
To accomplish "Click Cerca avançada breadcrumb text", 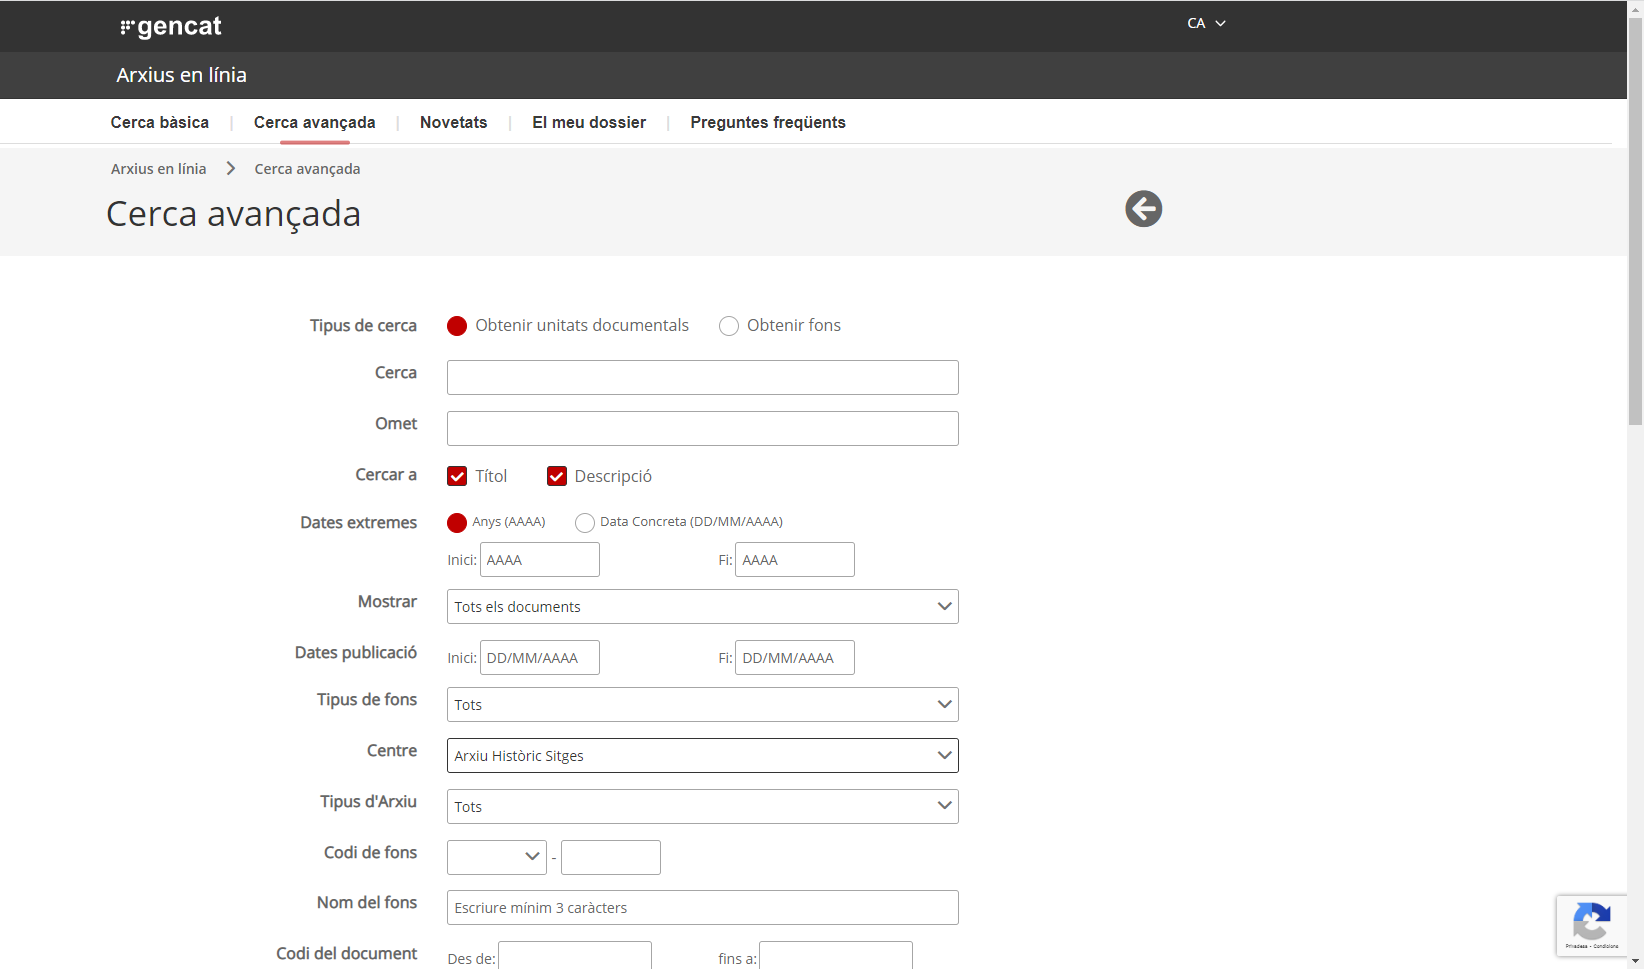I will (x=307, y=169).
